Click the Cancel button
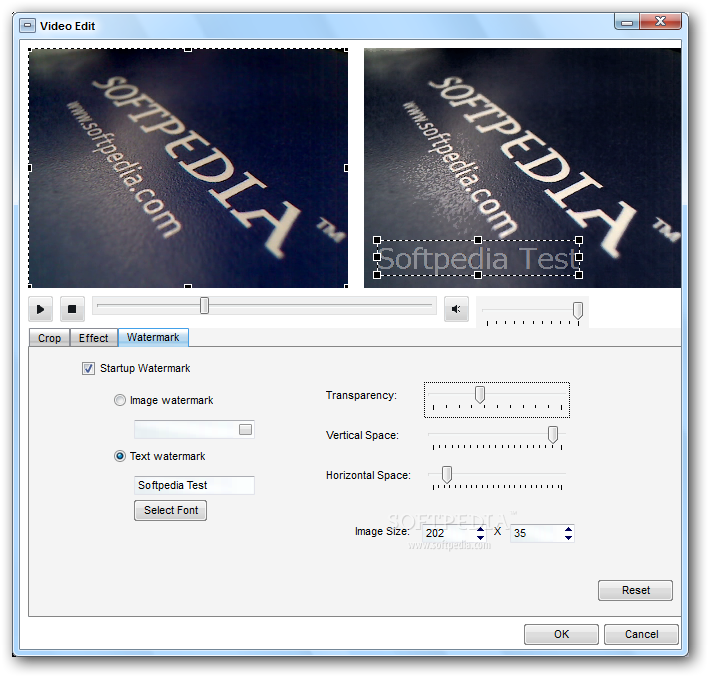Viewport: 709px width, 677px height. [x=641, y=634]
